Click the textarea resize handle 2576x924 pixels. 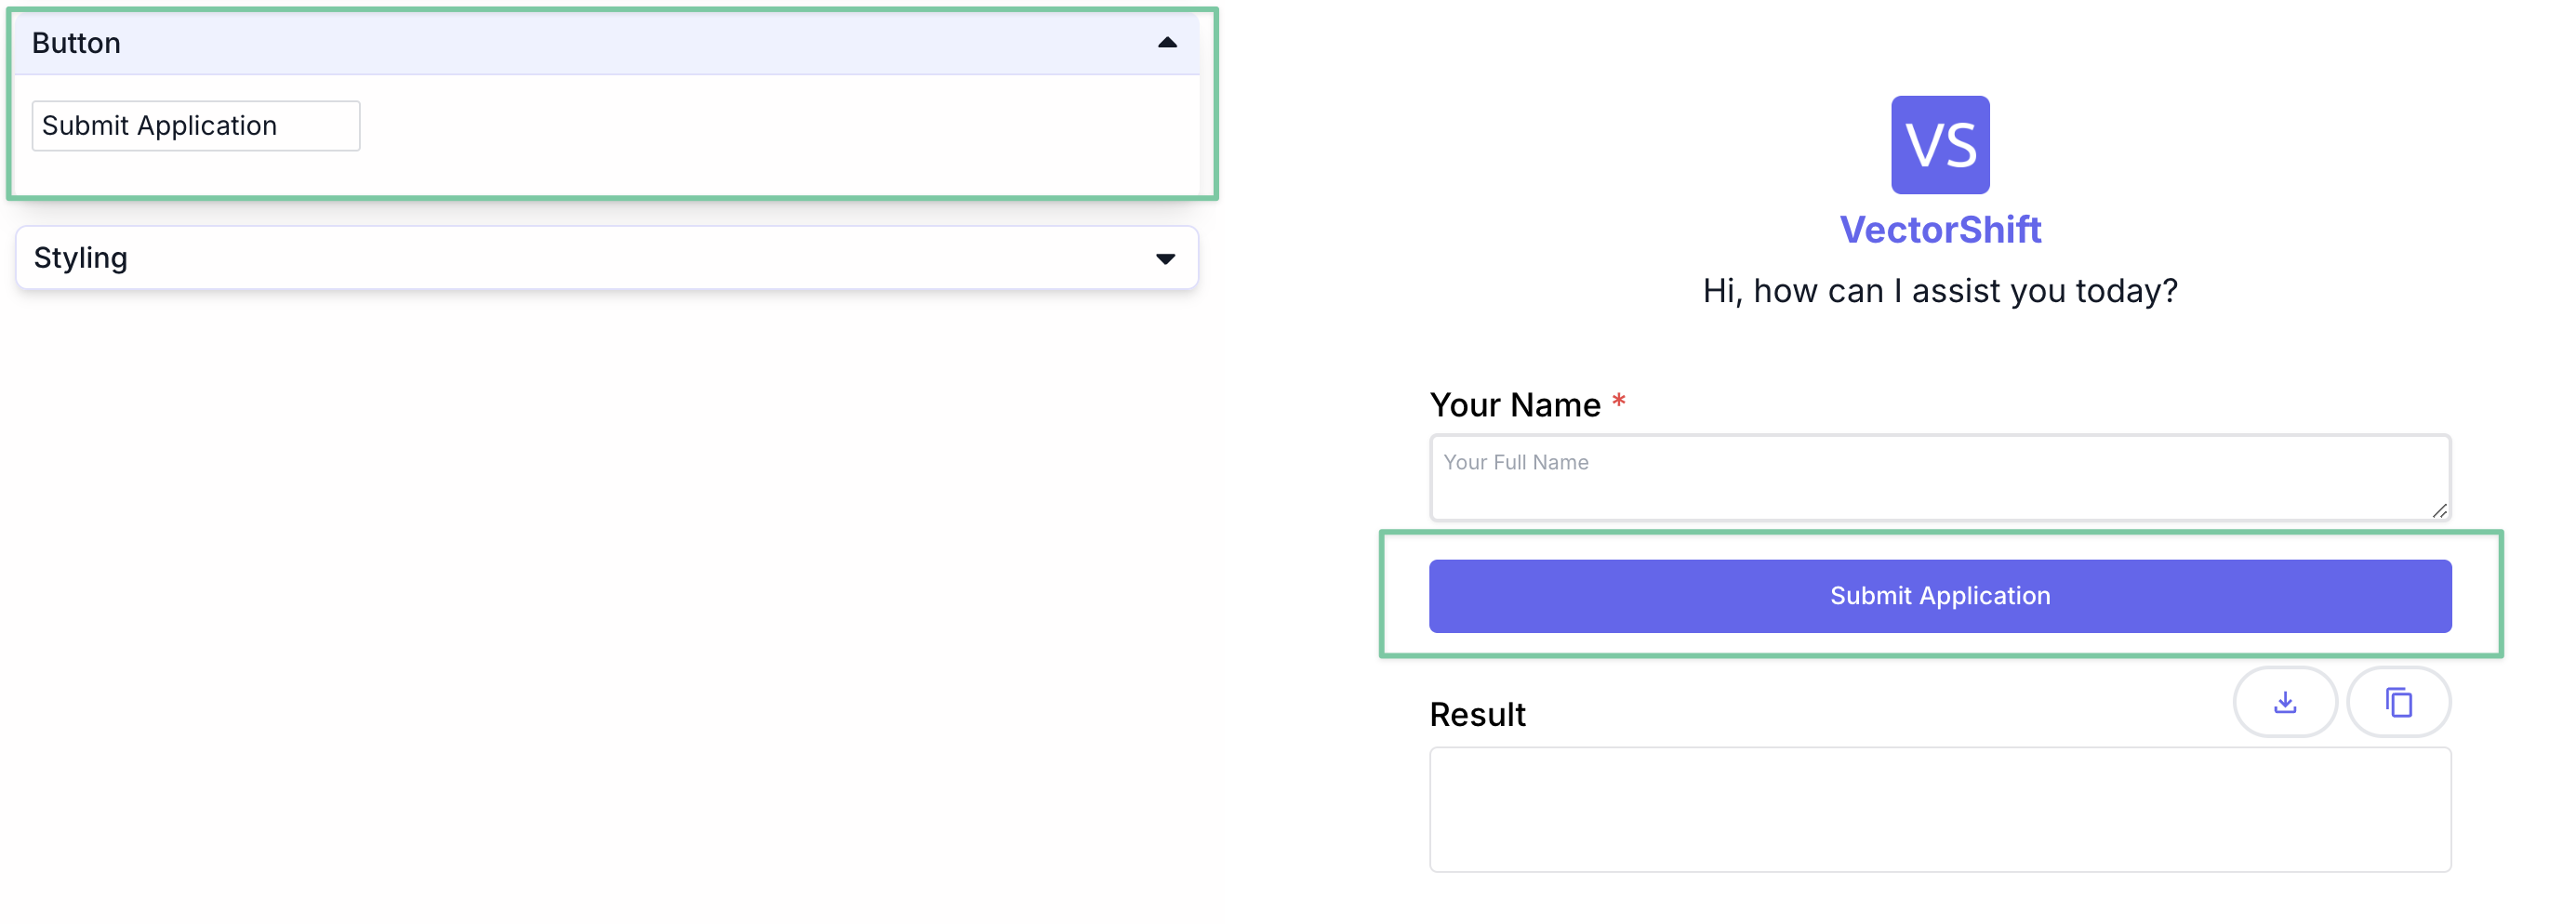coord(2438,510)
